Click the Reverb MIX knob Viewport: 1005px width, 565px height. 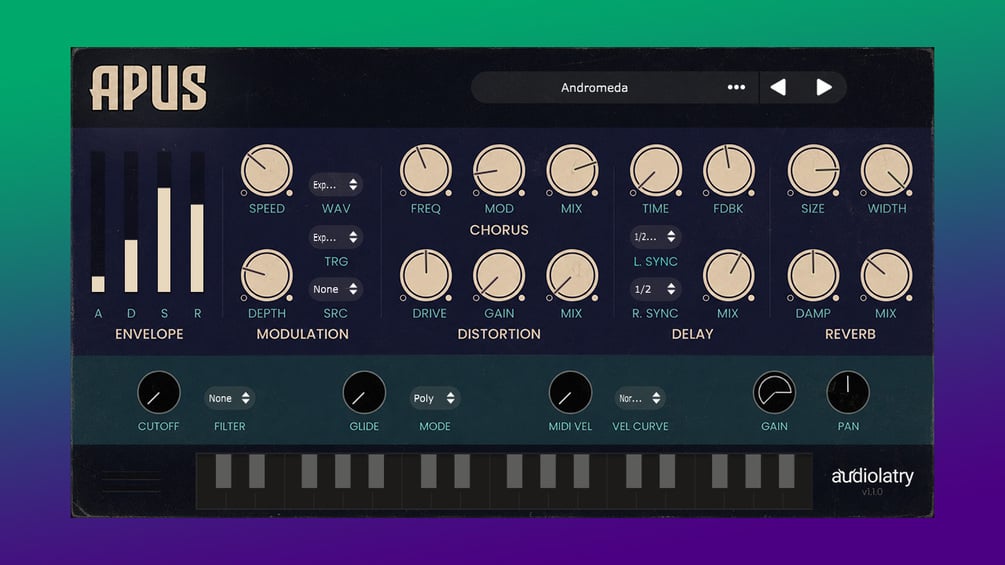click(886, 275)
